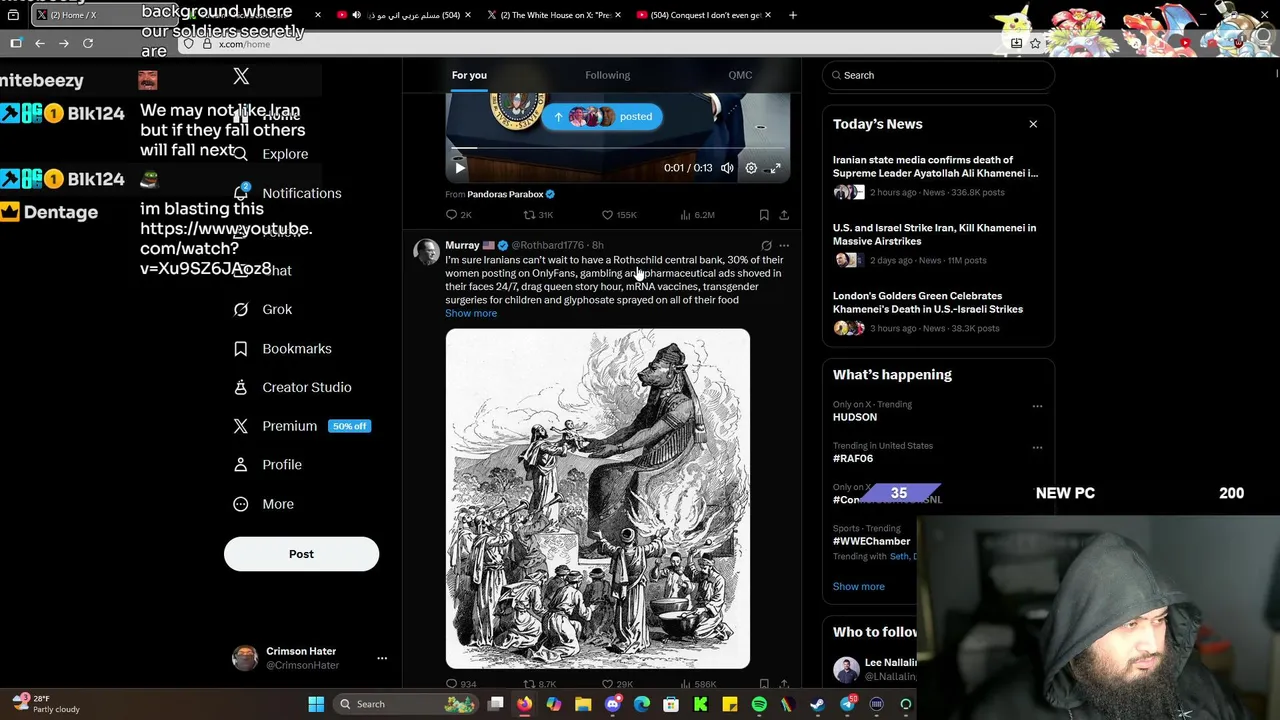Close the Today's News panel

[1033, 124]
